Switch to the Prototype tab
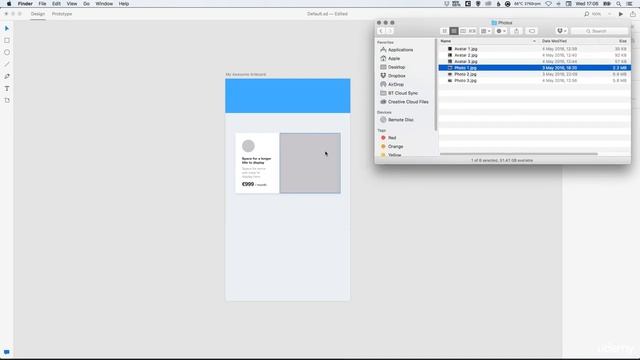The image size is (640, 360). [x=62, y=14]
